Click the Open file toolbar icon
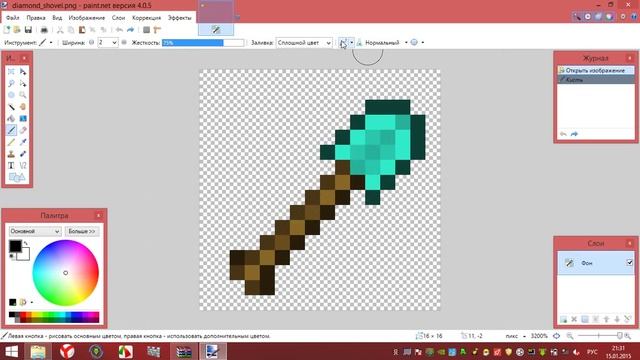This screenshot has width=640, height=360. [17, 30]
